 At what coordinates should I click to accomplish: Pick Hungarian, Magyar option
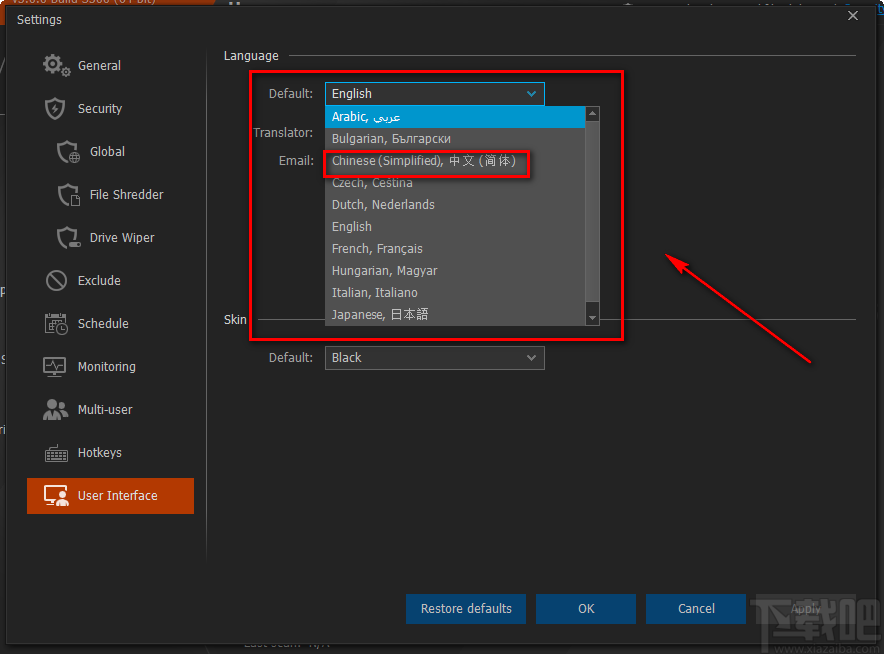point(455,271)
